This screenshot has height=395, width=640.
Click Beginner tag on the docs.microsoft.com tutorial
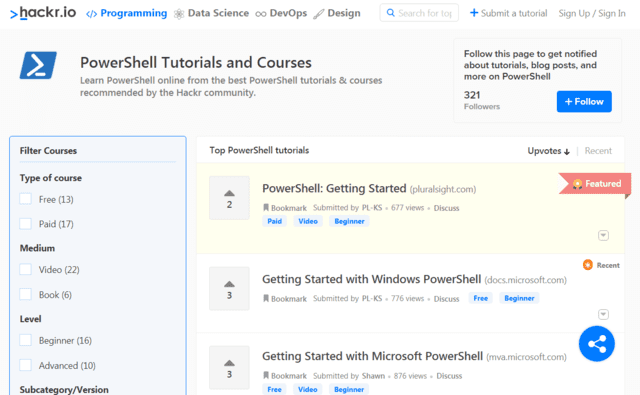coord(519,298)
